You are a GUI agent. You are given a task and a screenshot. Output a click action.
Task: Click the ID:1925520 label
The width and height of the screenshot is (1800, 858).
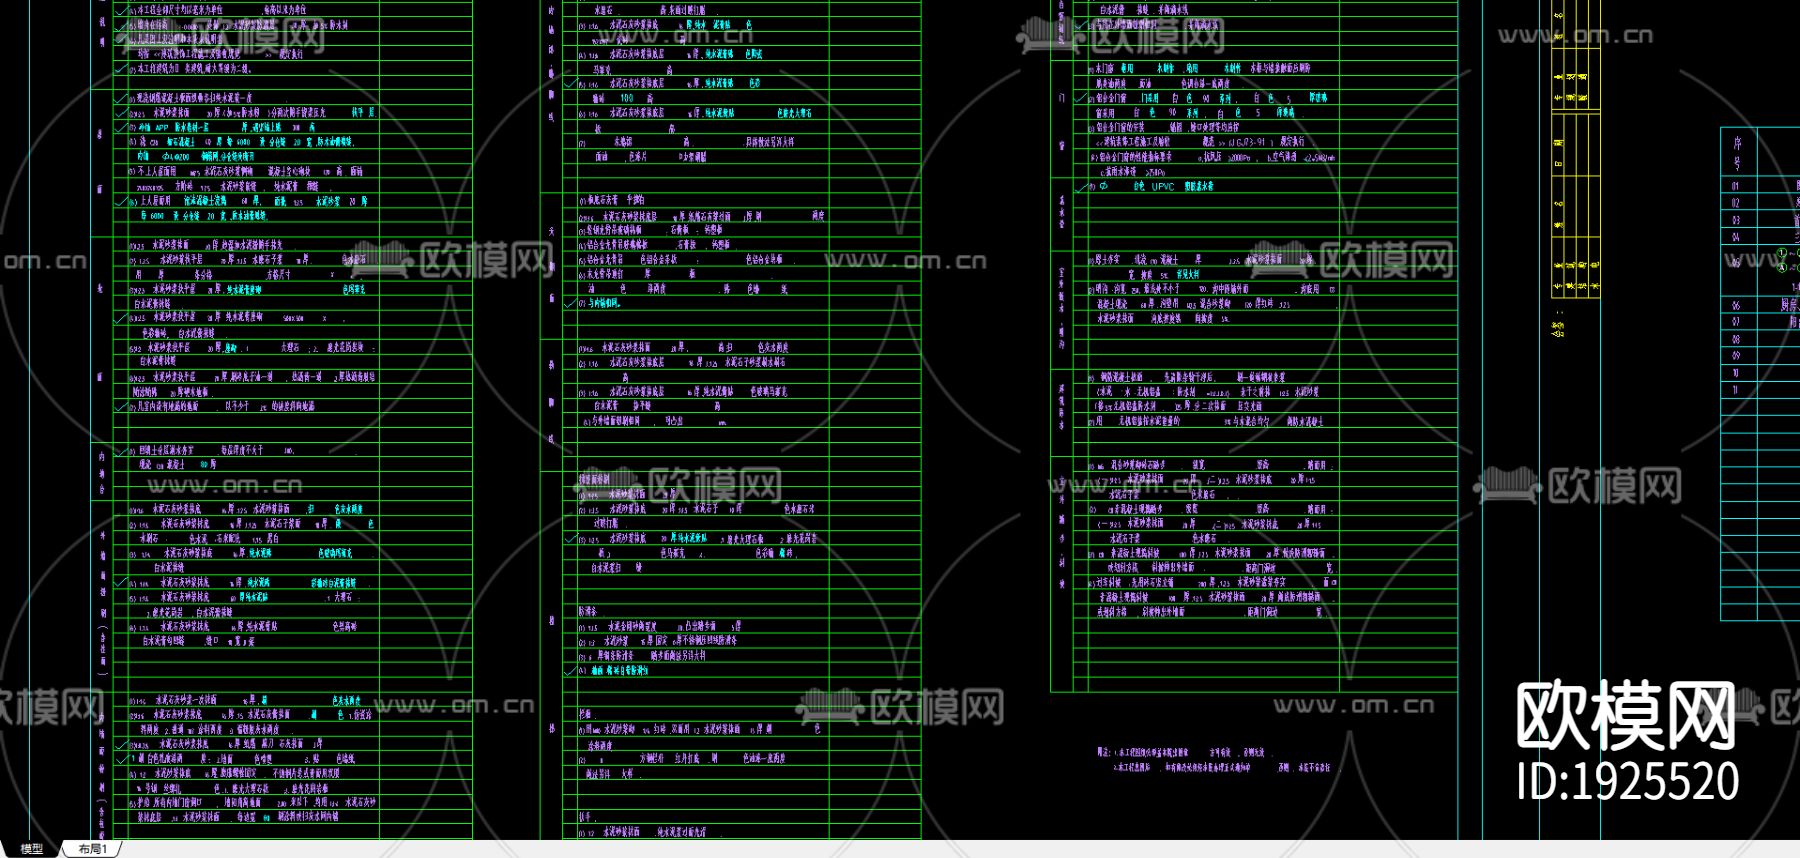click(x=1627, y=781)
